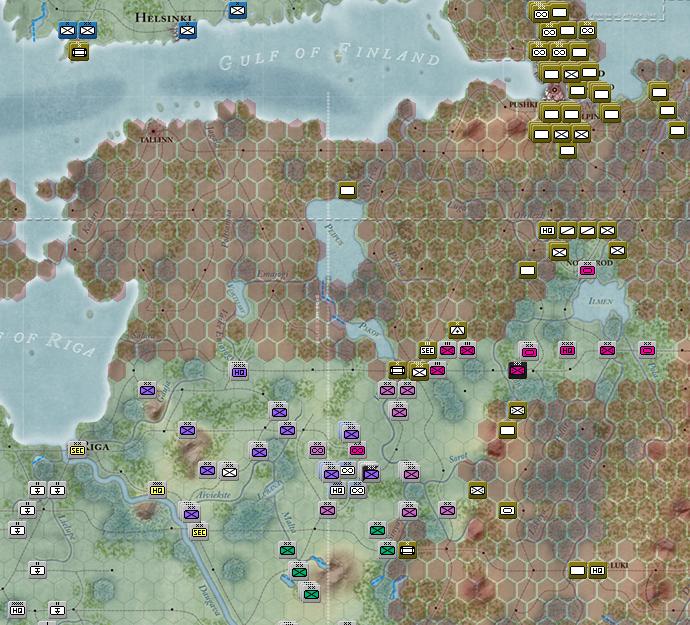Click the Ilmen lake label
This screenshot has height=625, width=690.
point(601,301)
